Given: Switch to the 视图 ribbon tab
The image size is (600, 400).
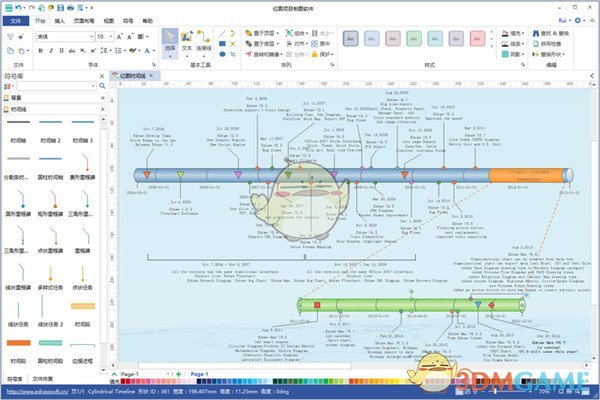Looking at the screenshot, I should coord(109,21).
